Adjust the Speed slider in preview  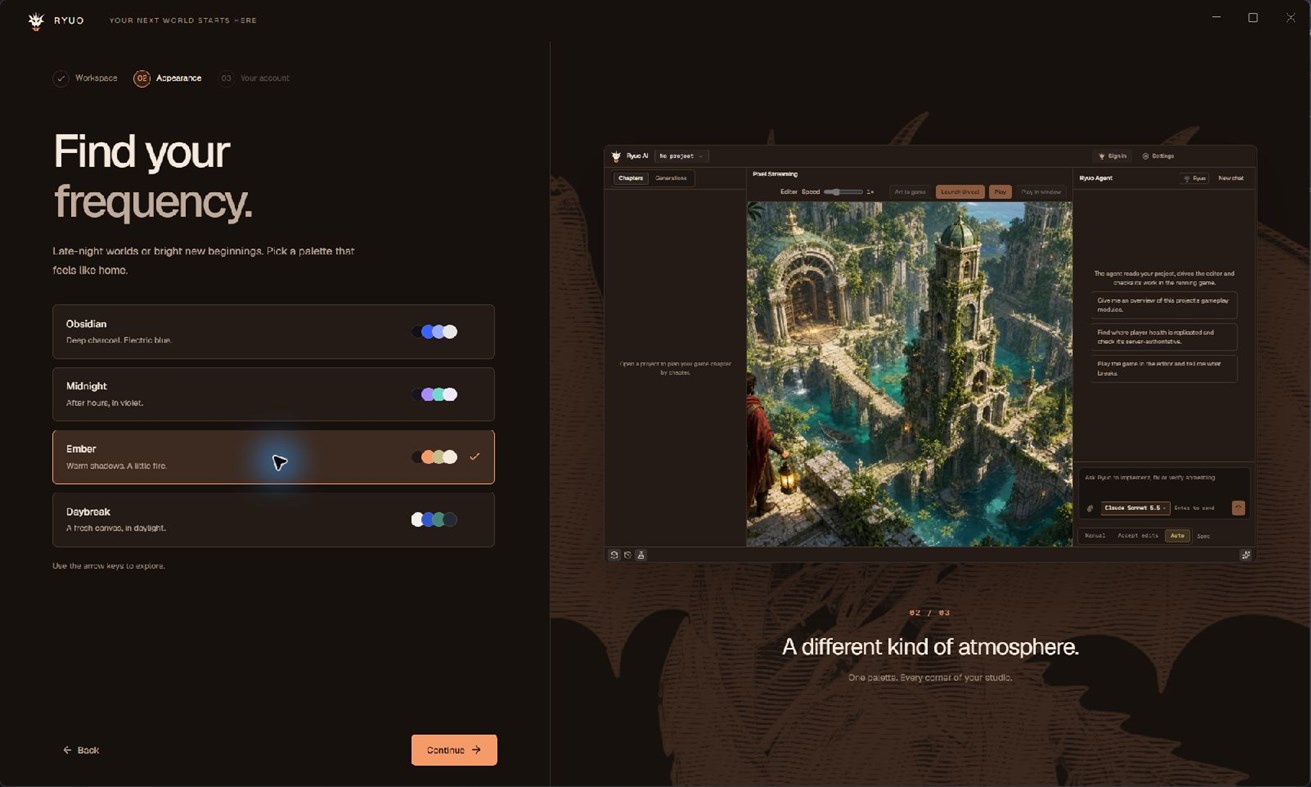click(843, 191)
